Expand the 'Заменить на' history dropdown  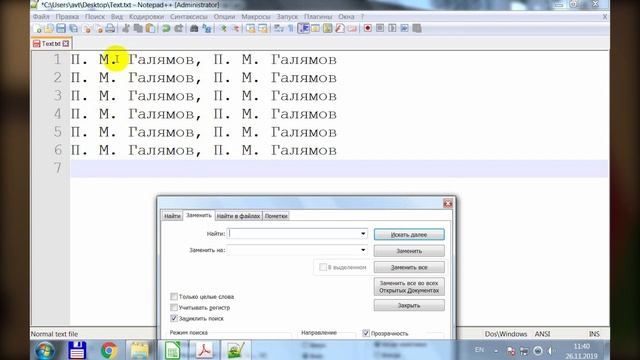[x=363, y=250]
